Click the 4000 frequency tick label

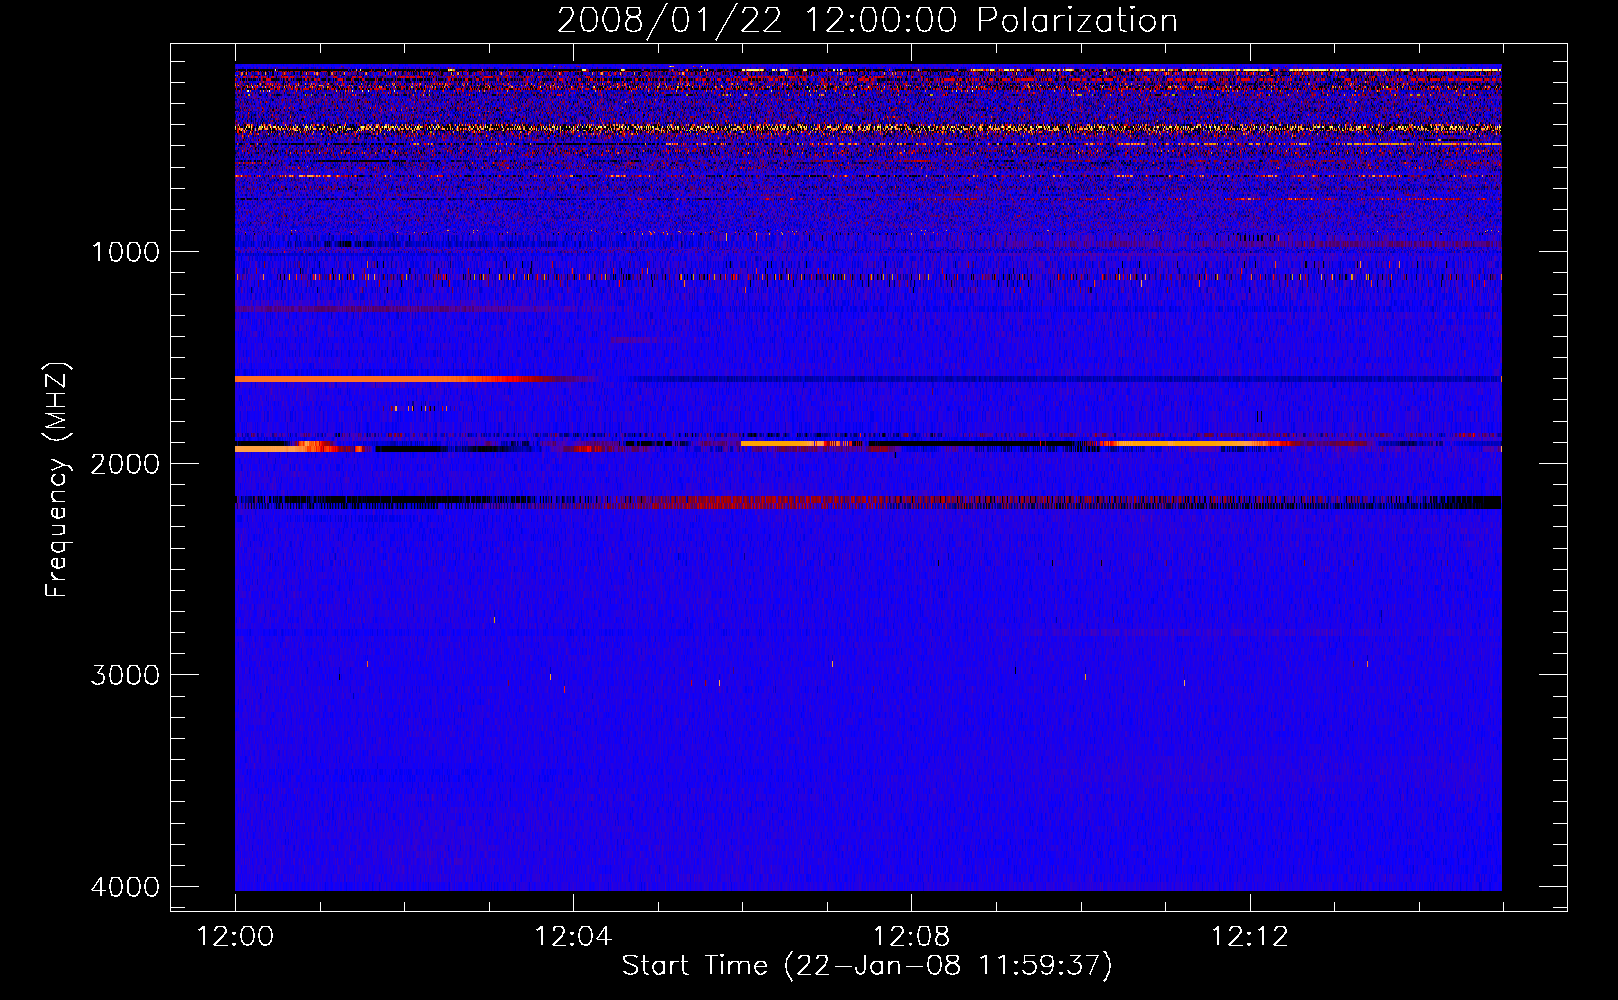point(125,887)
